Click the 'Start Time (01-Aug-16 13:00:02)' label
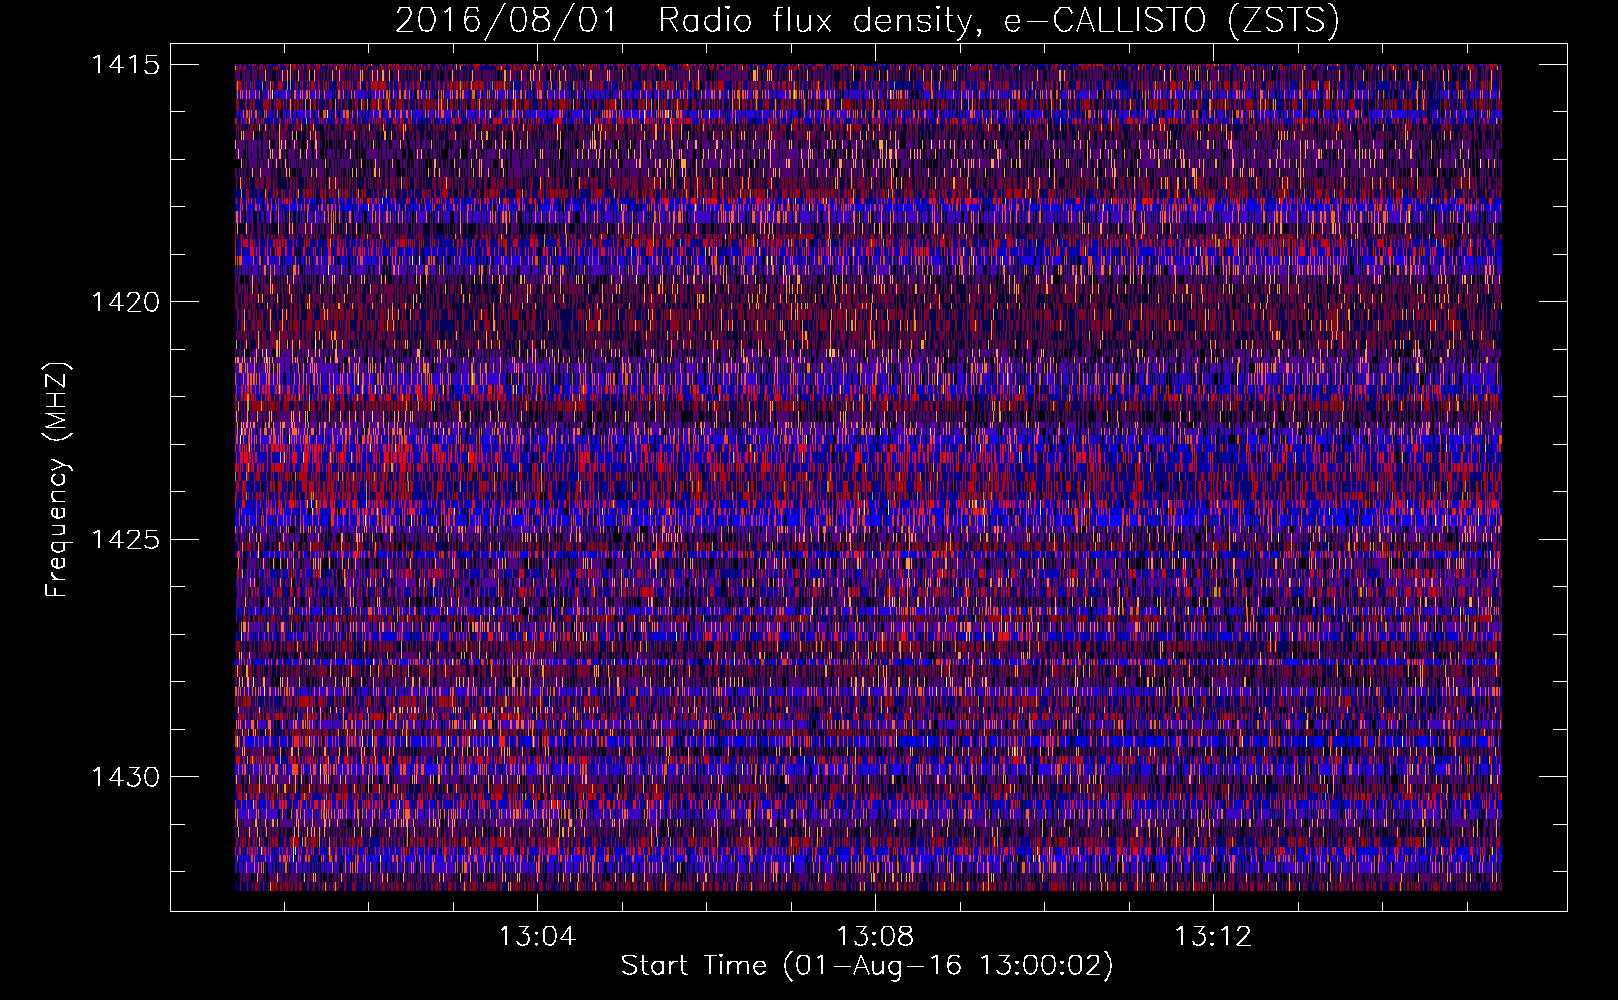Viewport: 1618px width, 1000px height. pos(867,966)
